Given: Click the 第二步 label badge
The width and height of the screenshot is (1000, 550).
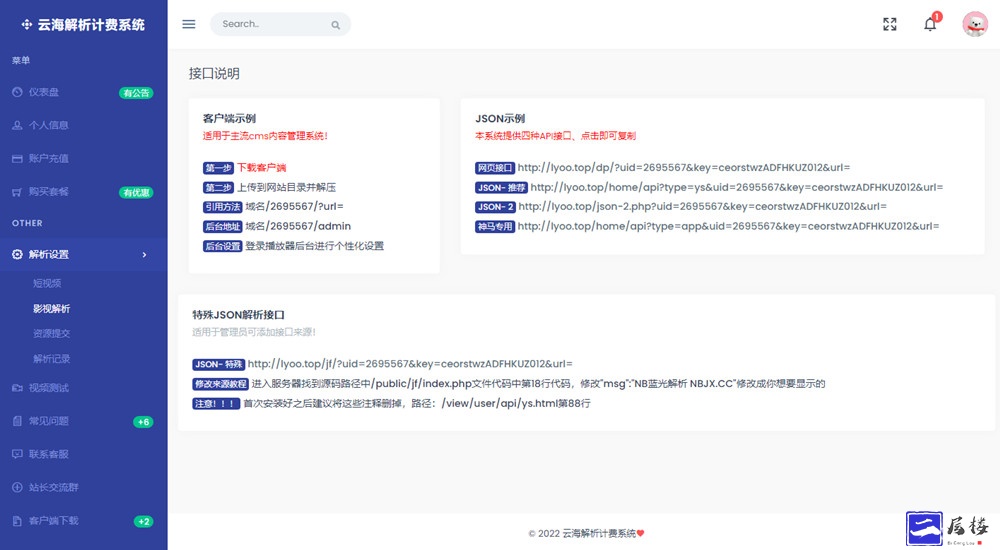Looking at the screenshot, I should (x=219, y=188).
